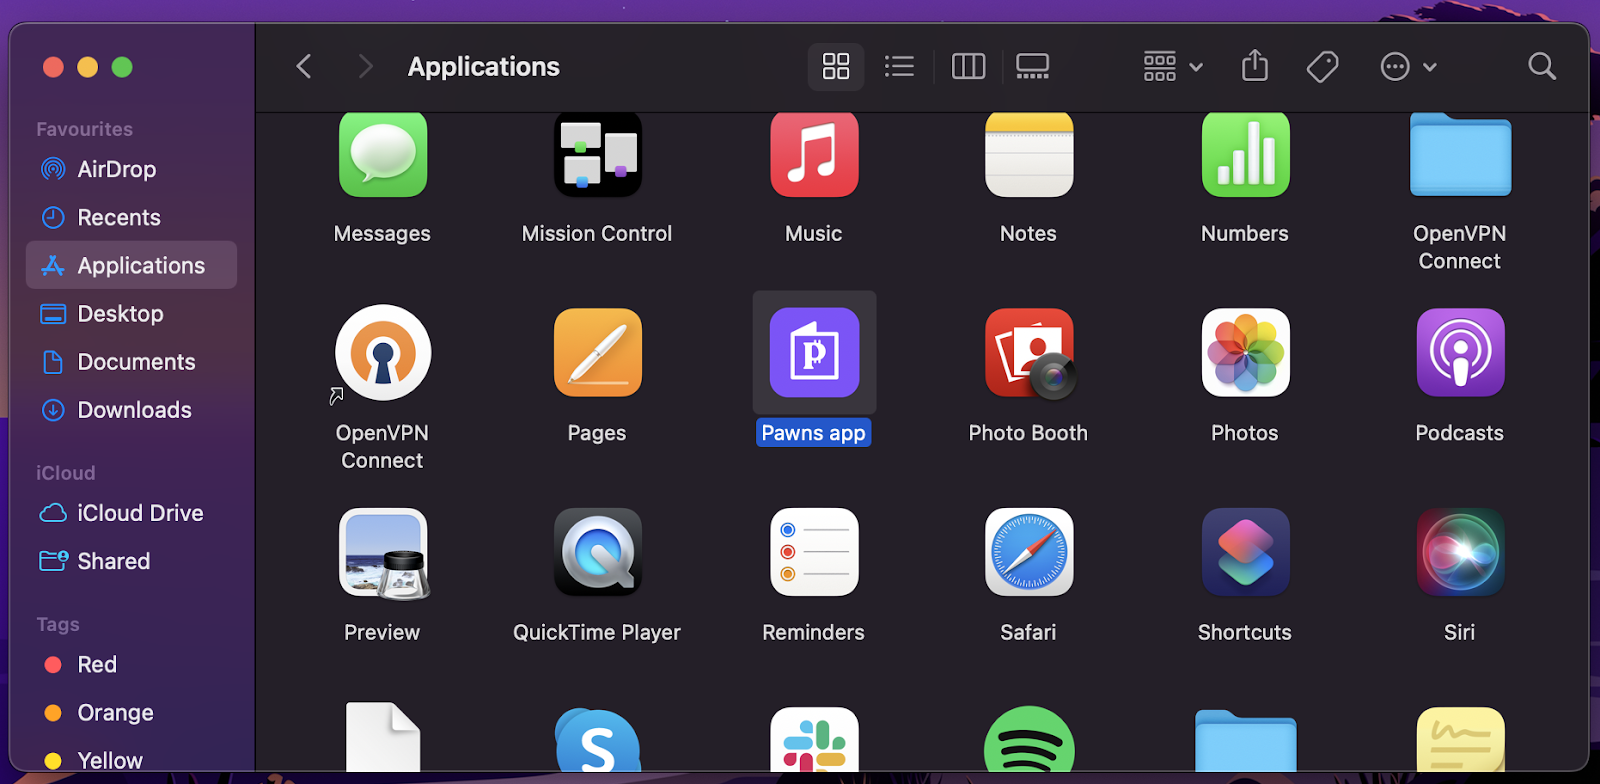Click the Favourites section header
Image resolution: width=1600 pixels, height=784 pixels.
point(84,129)
